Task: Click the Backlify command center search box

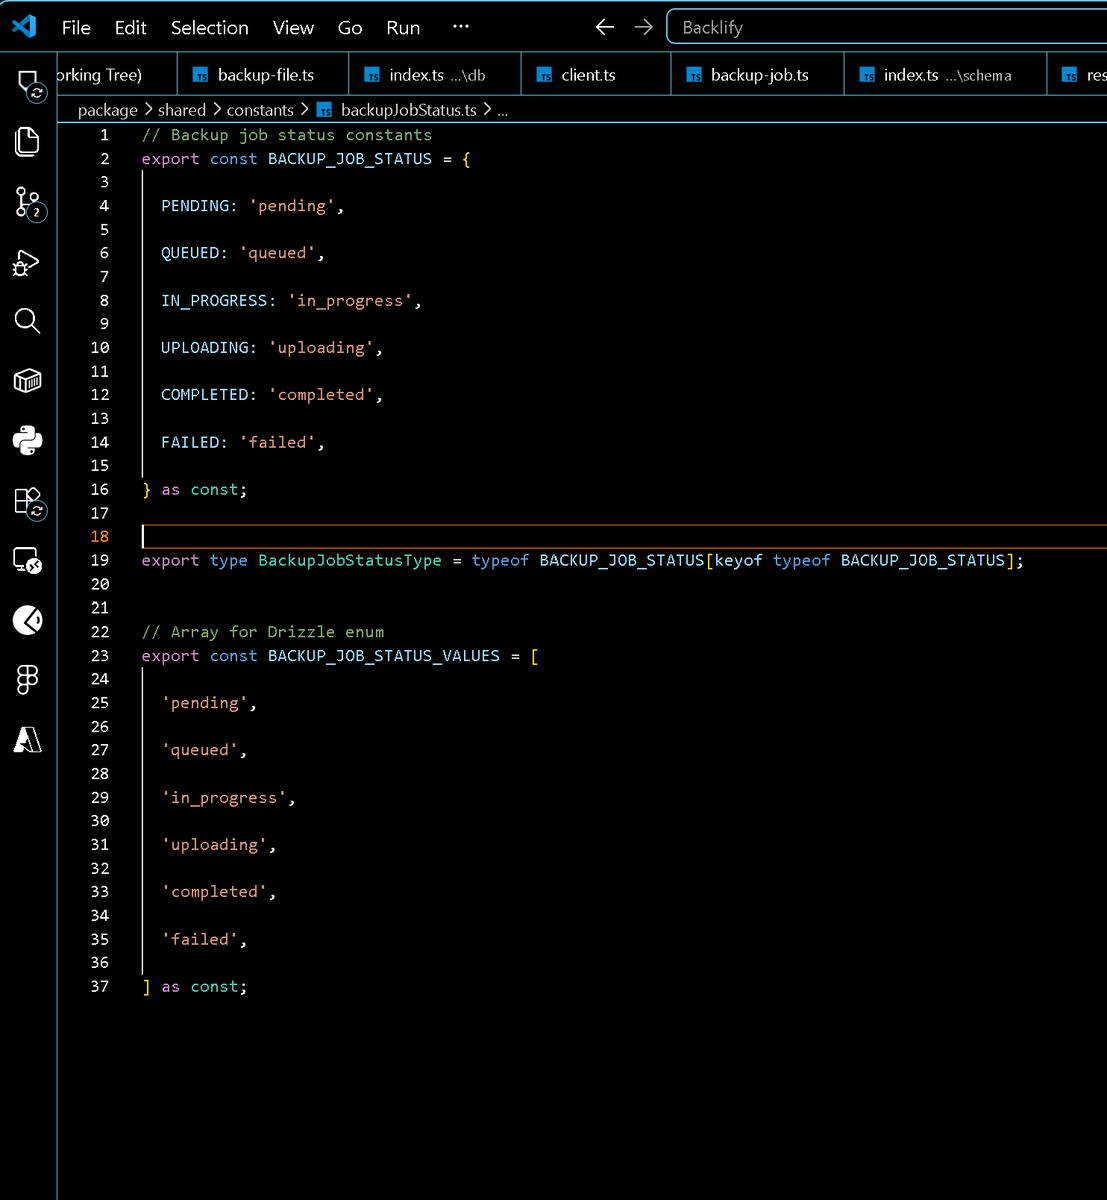Action: [888, 27]
